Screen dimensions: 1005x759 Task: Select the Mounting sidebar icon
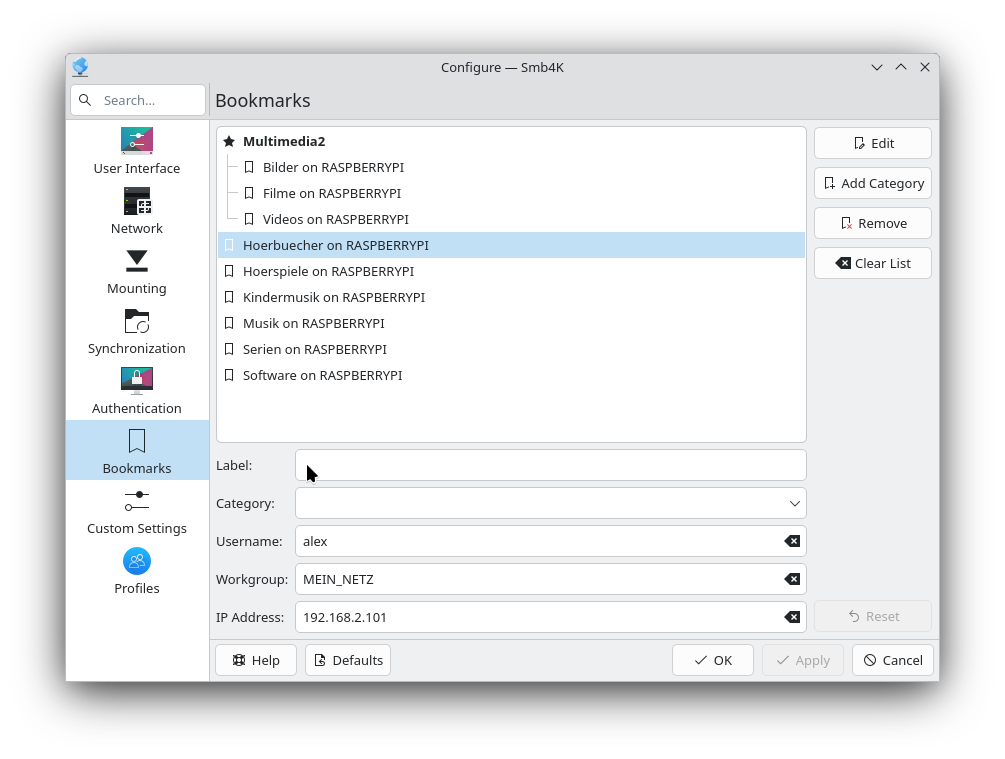tap(137, 261)
